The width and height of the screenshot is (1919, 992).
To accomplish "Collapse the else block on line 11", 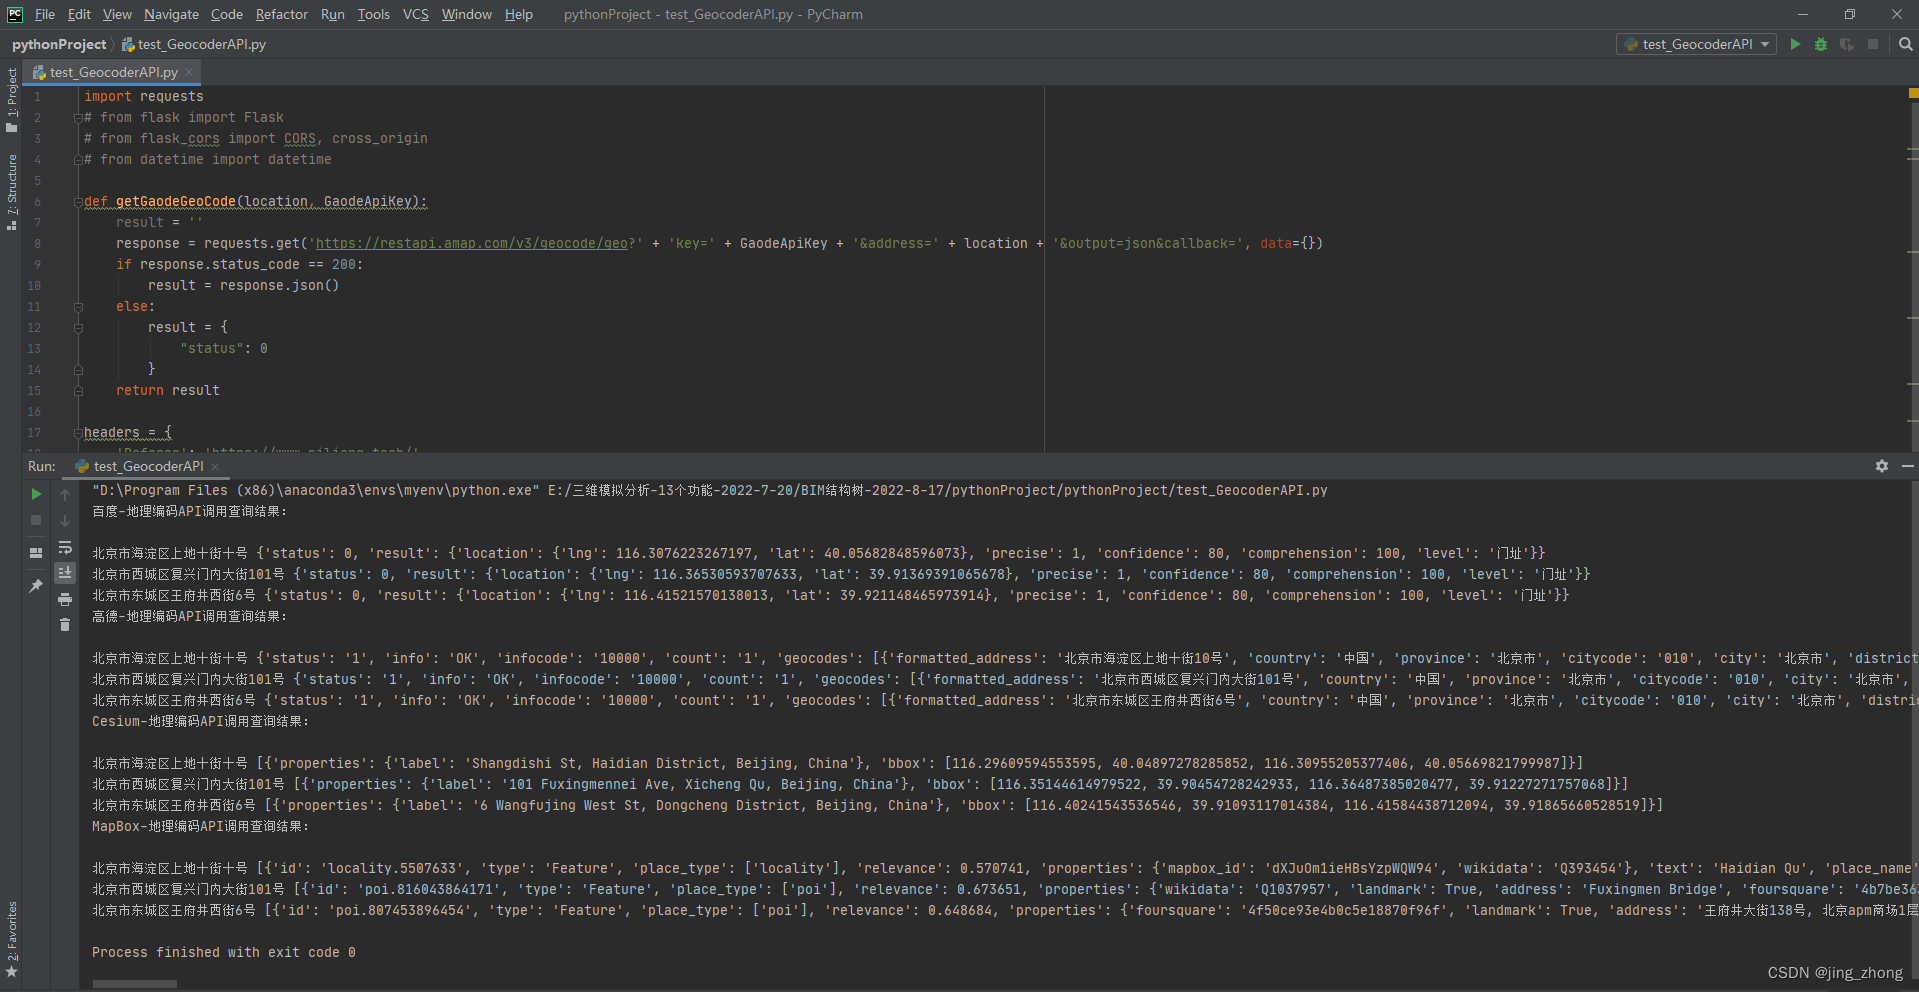I will pyautogui.click(x=78, y=306).
